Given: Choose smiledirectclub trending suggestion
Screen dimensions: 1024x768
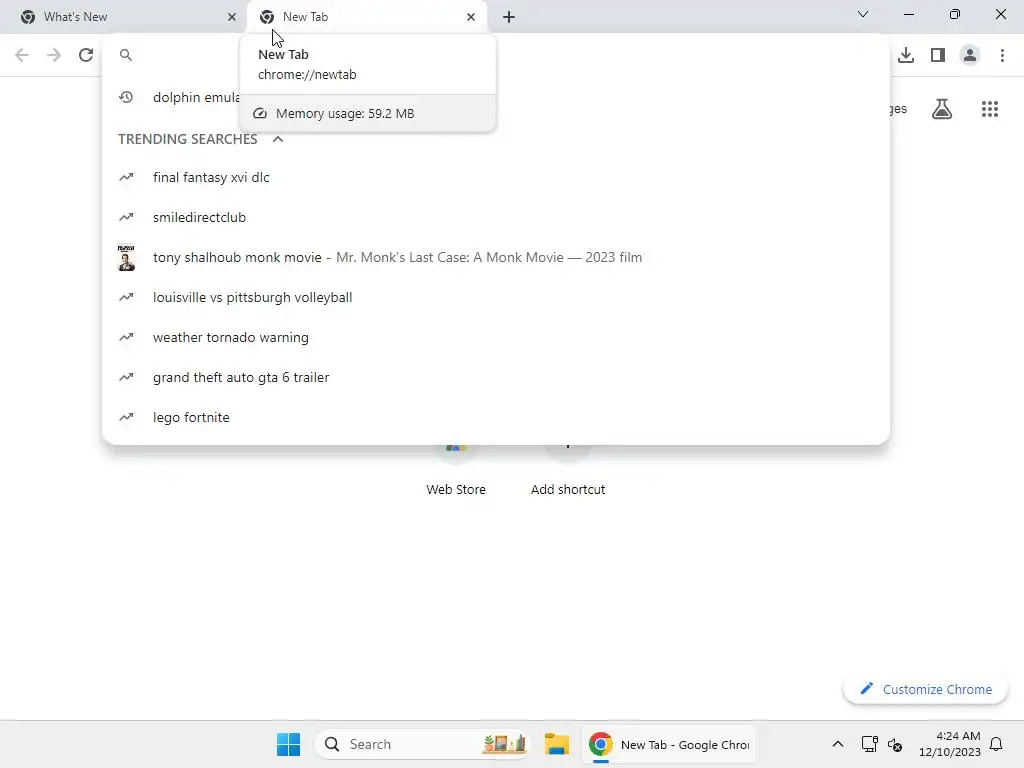Looking at the screenshot, I should [496, 217].
